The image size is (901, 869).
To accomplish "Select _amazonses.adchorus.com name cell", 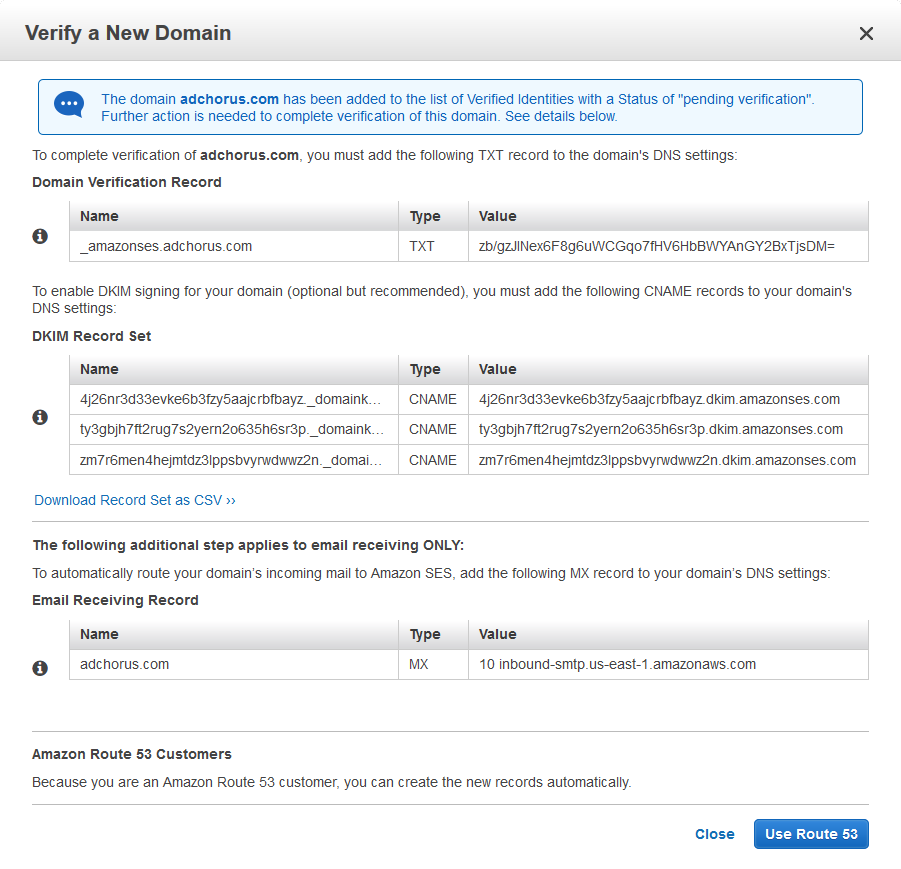I will click(234, 246).
